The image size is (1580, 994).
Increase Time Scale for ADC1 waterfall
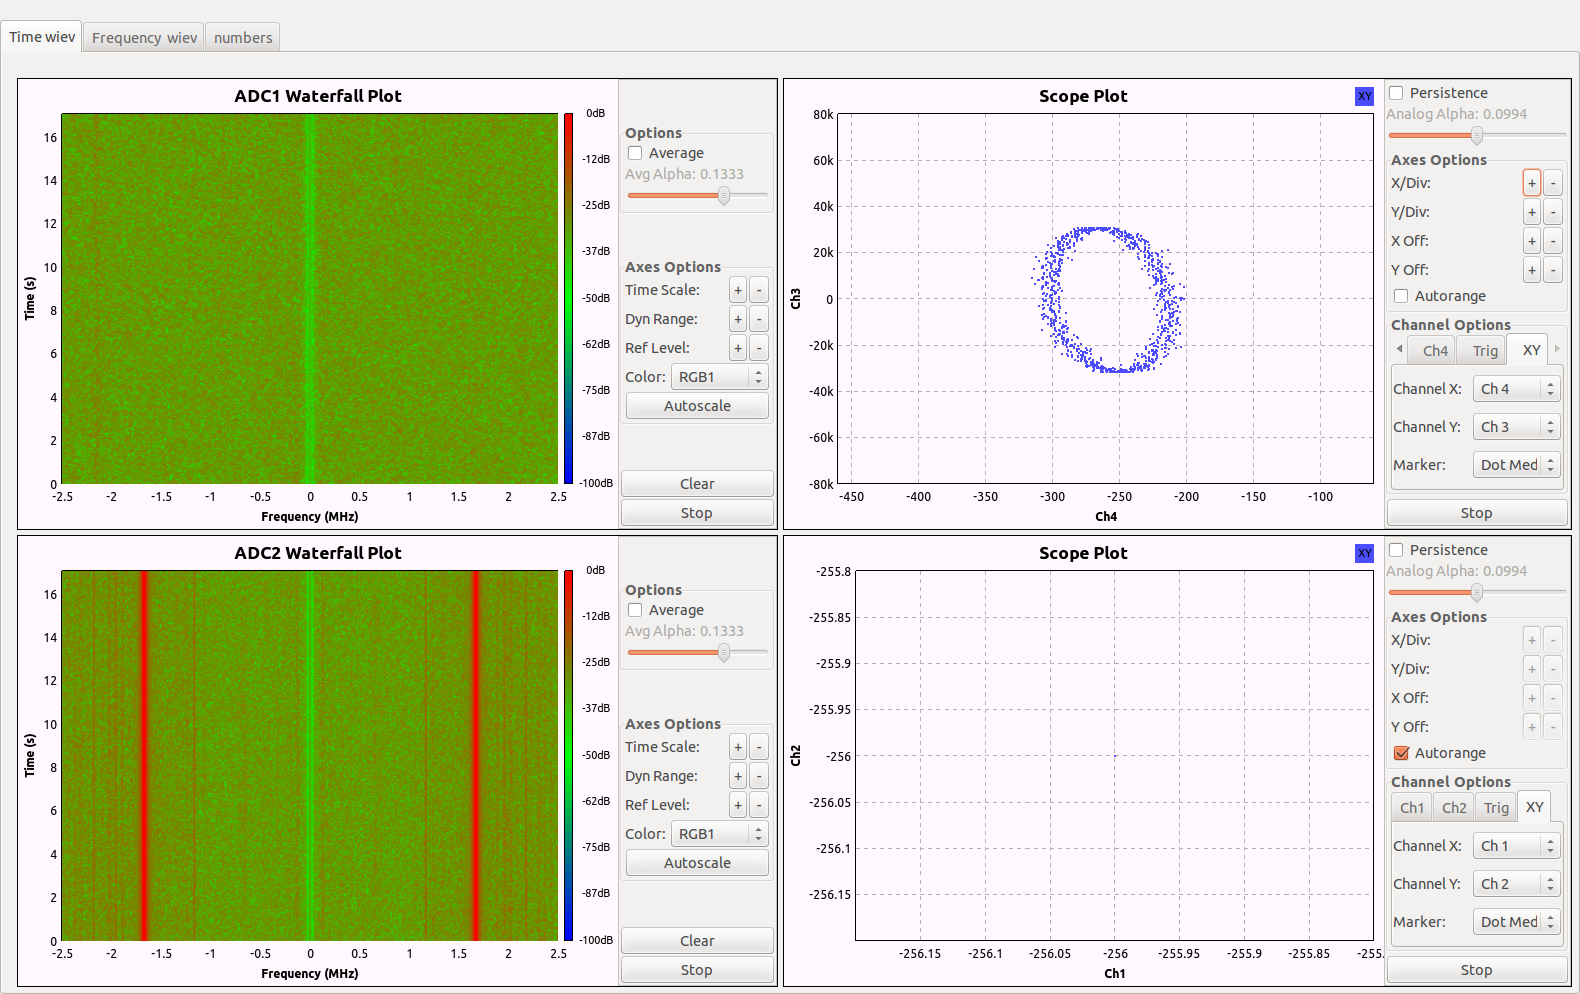pos(738,291)
